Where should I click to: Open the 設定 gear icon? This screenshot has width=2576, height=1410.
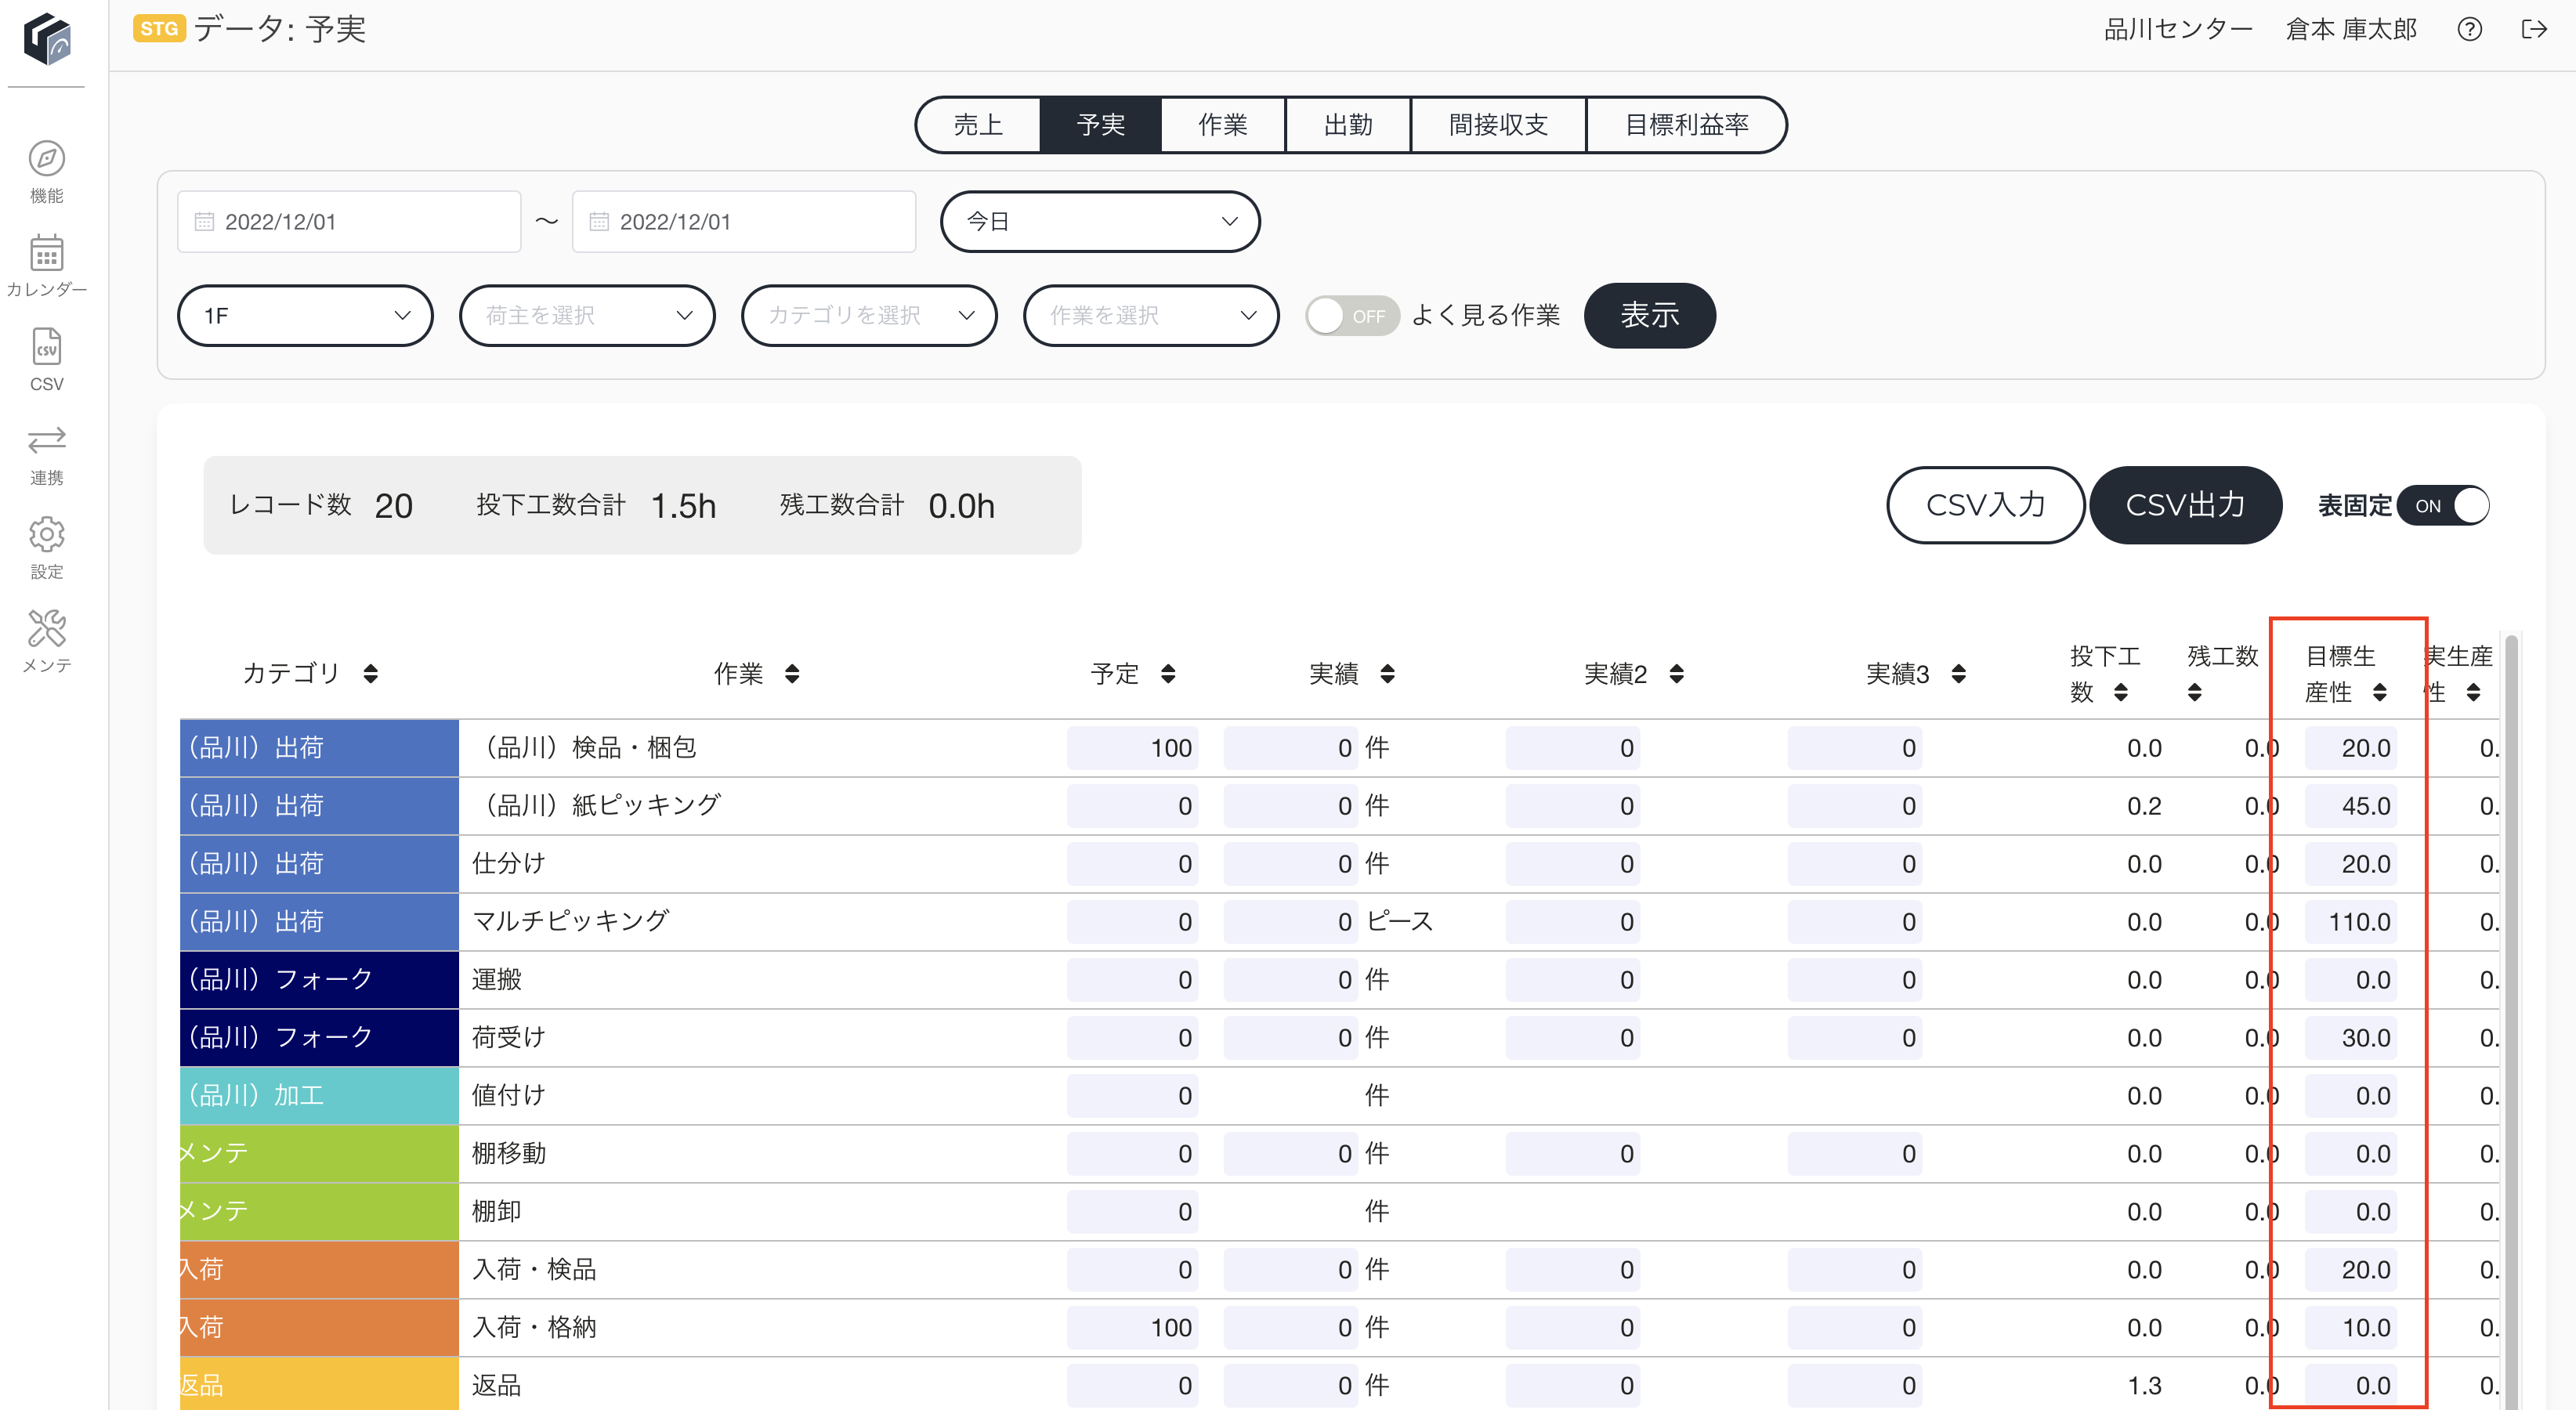click(x=46, y=535)
